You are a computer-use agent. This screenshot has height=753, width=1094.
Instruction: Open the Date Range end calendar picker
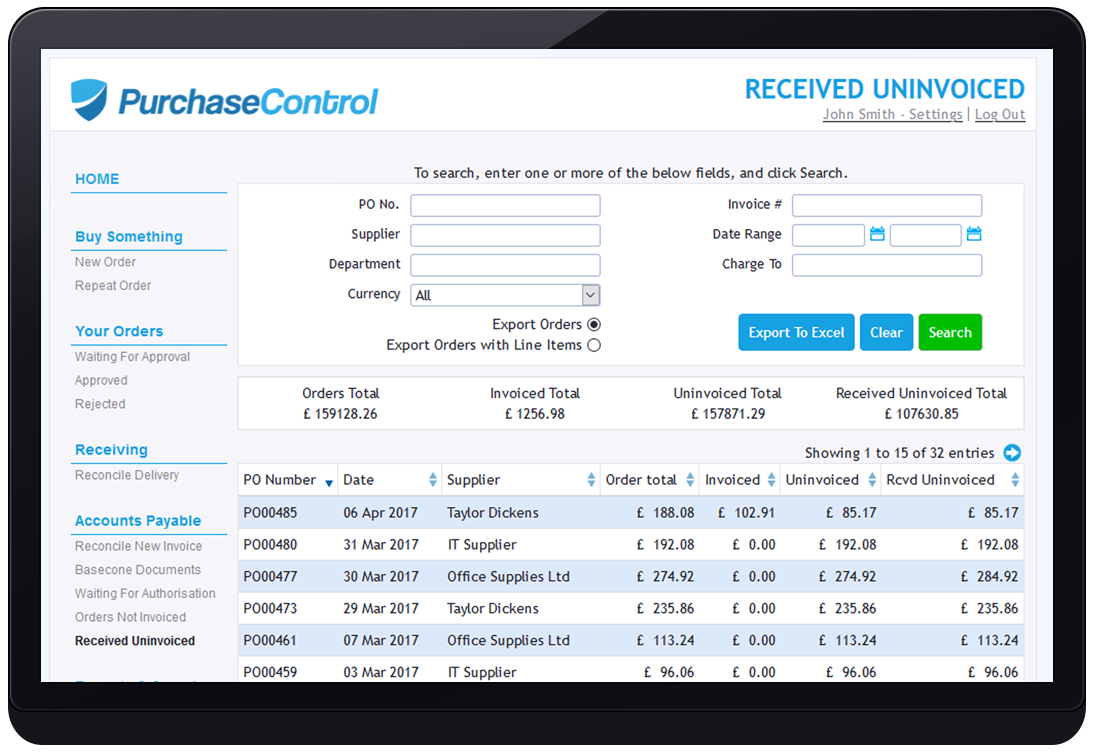click(974, 234)
